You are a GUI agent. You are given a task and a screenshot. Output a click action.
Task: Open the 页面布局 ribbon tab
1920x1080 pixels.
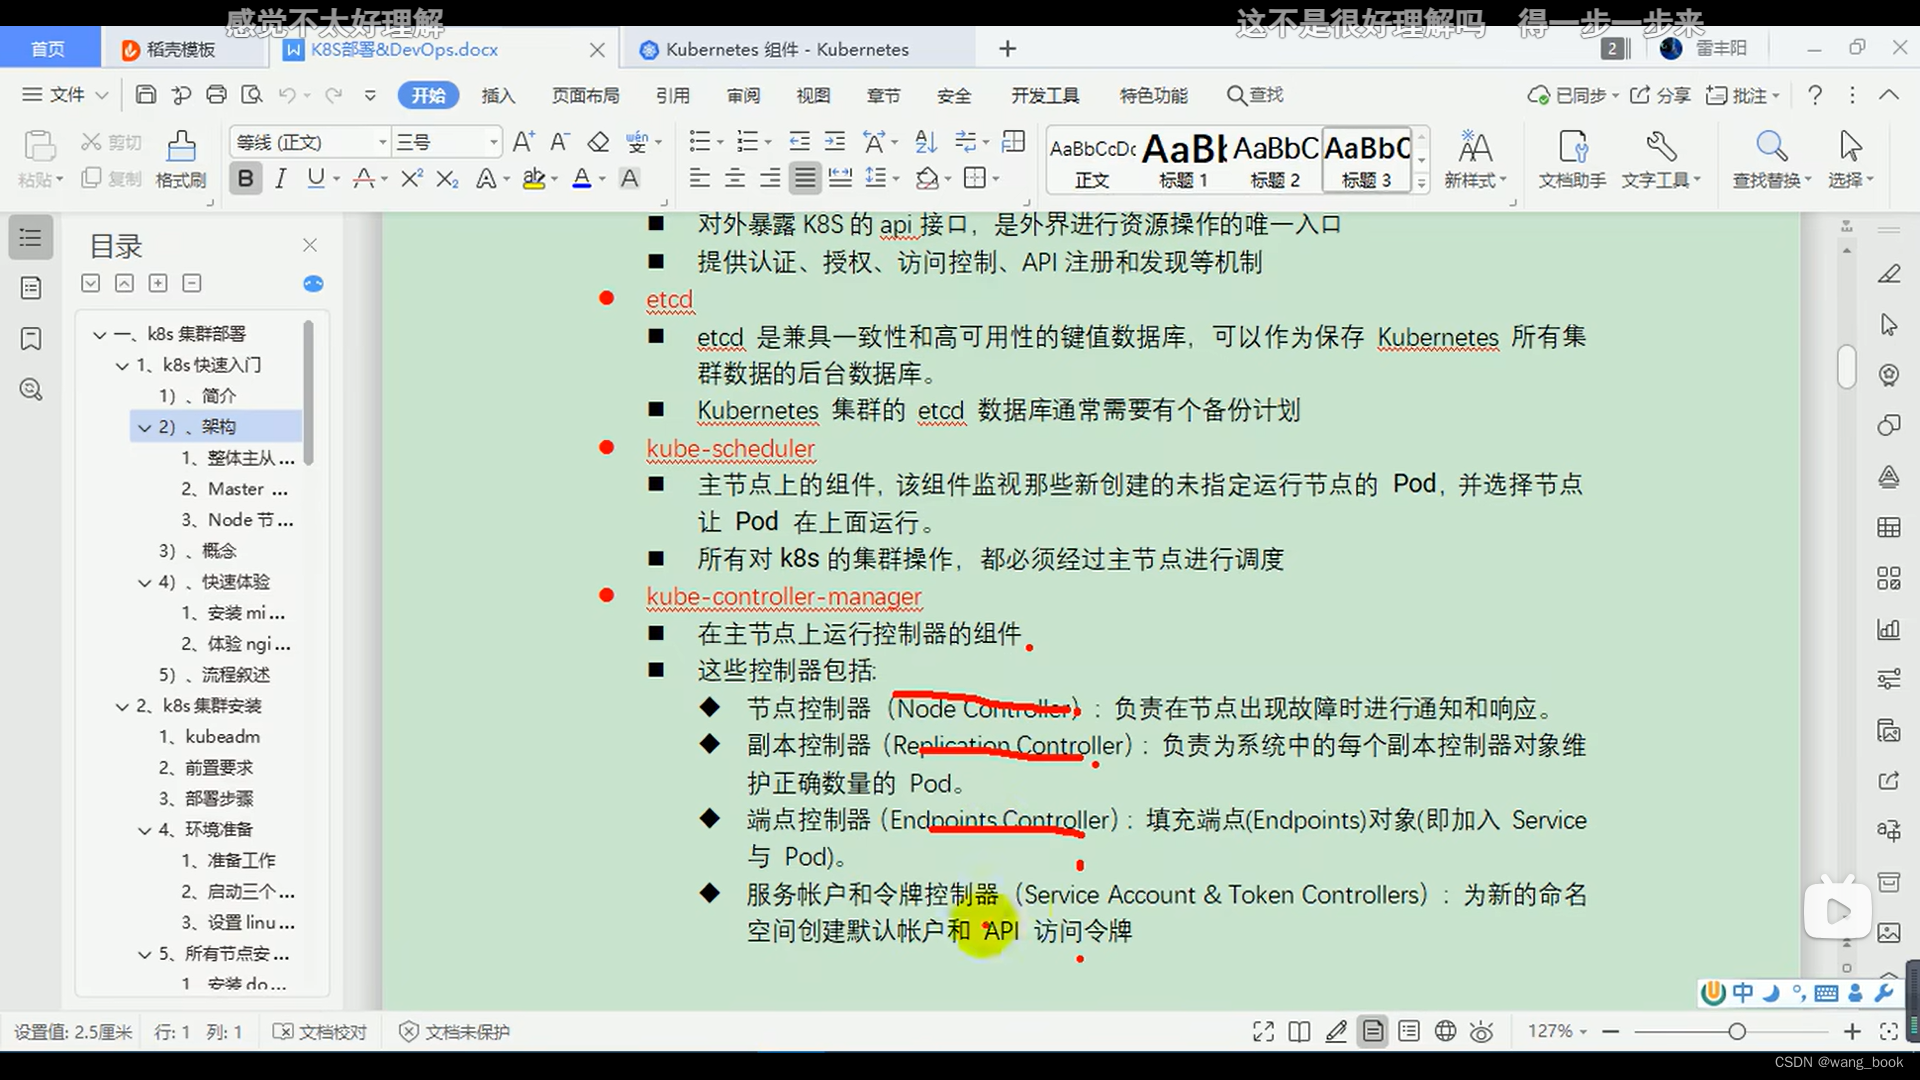click(x=586, y=95)
